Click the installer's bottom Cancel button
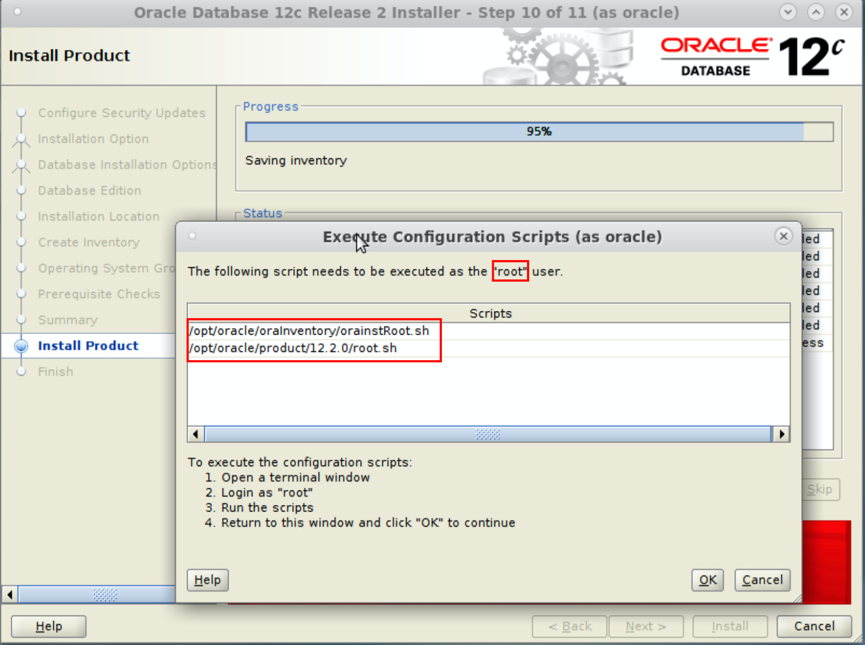The image size is (865, 645). [x=814, y=626]
